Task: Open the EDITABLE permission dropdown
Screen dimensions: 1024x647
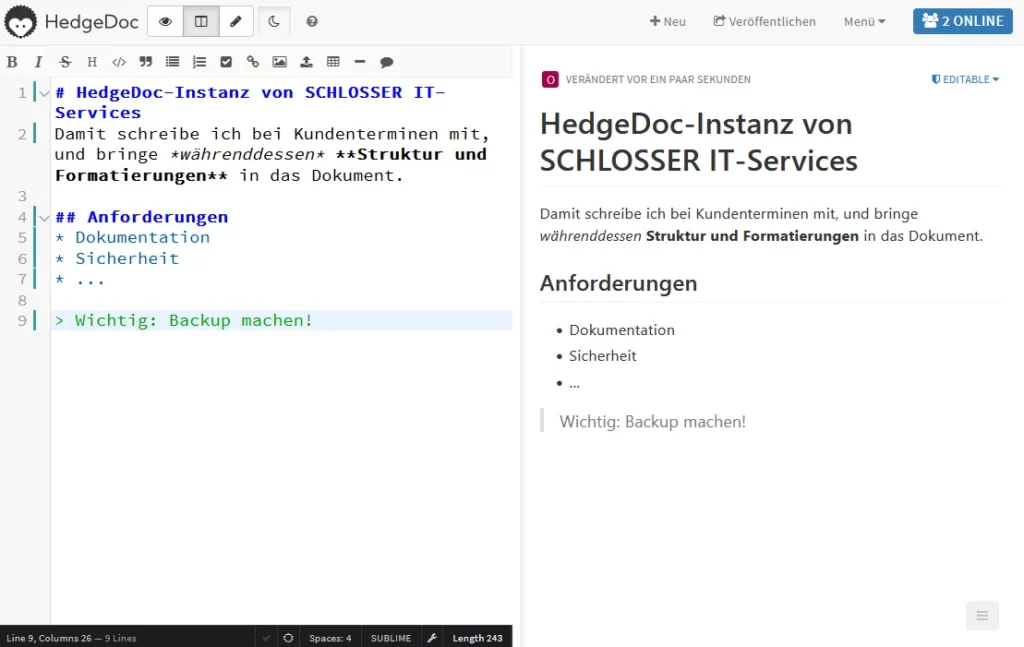Action: [x=965, y=79]
